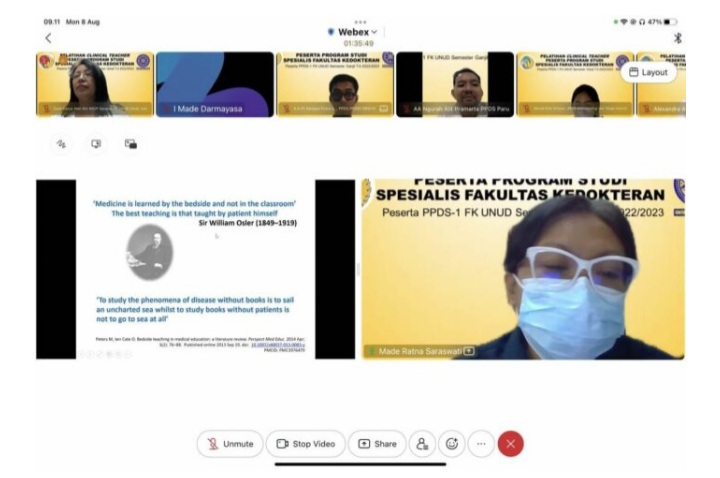The image size is (720, 478).
Task: Unmute the microphone
Action: pos(230,444)
